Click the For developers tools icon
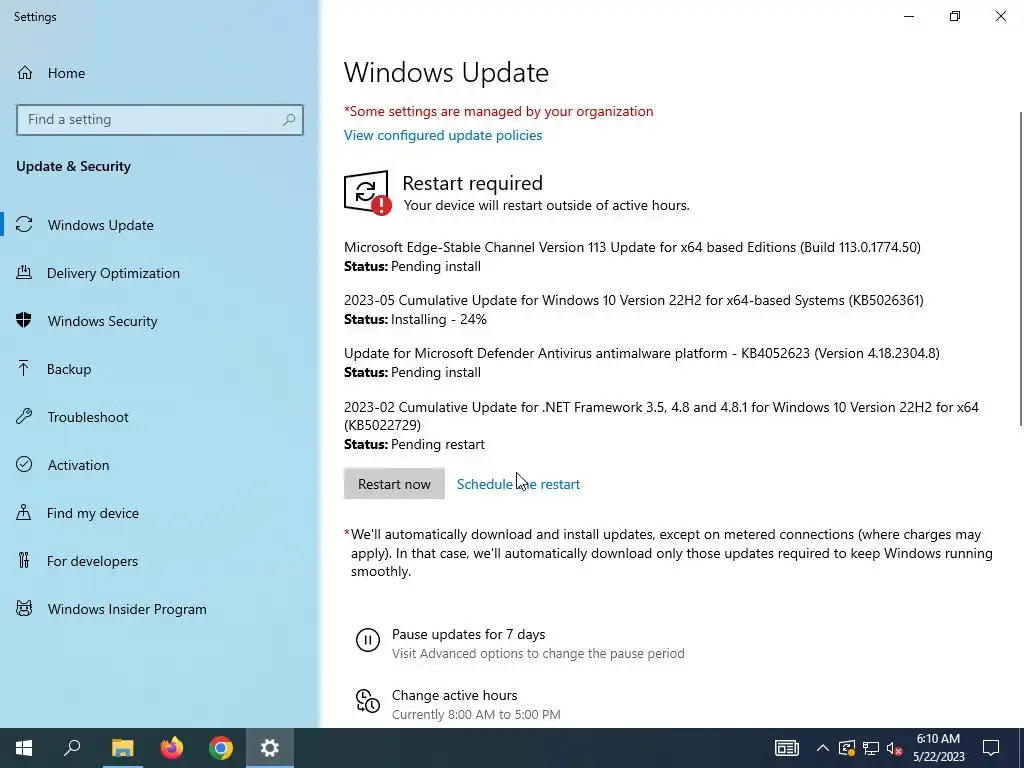 click(24, 560)
